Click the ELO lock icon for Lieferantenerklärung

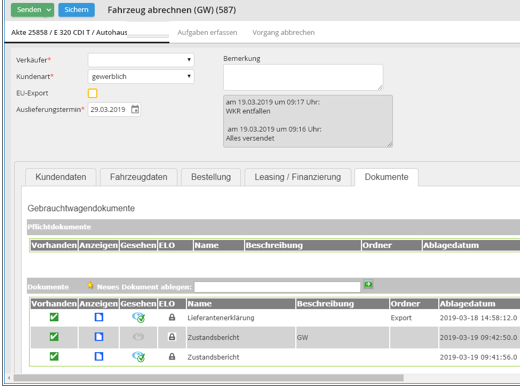[x=172, y=317]
